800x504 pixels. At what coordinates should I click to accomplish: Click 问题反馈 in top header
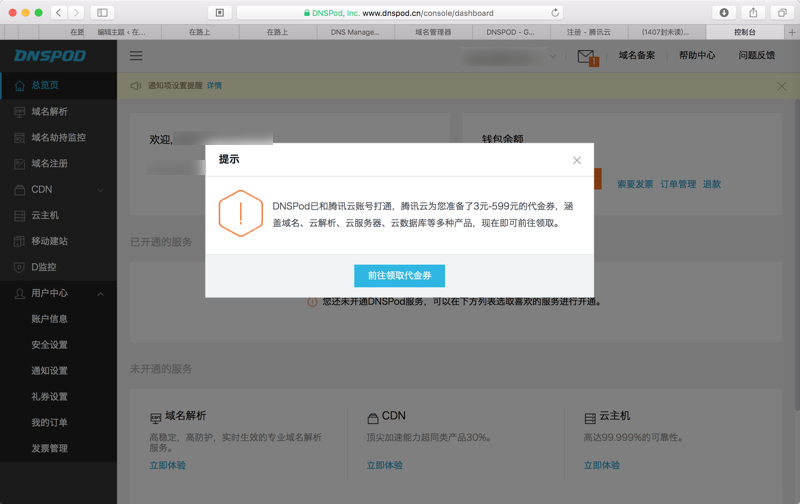pyautogui.click(x=757, y=56)
